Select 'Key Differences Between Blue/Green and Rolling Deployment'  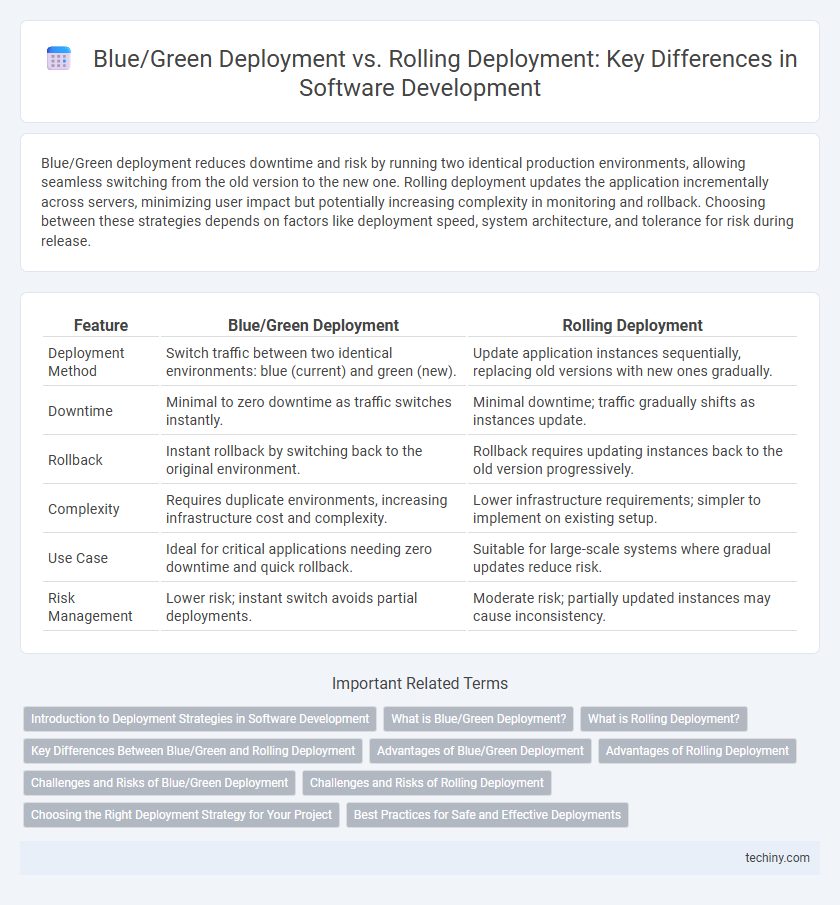click(x=193, y=751)
